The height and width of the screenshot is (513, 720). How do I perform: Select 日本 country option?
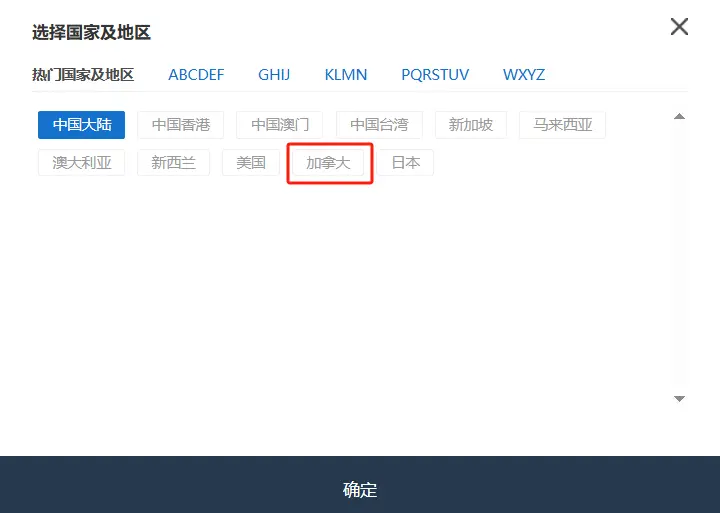(x=405, y=163)
